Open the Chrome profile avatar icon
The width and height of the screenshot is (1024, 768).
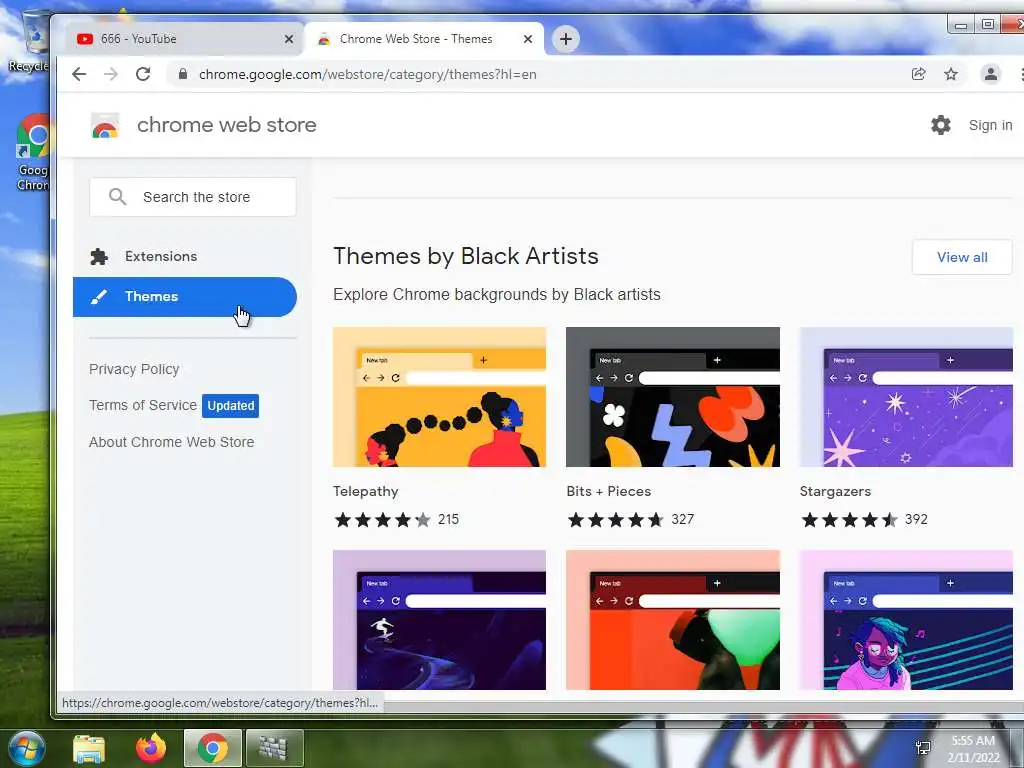click(991, 74)
